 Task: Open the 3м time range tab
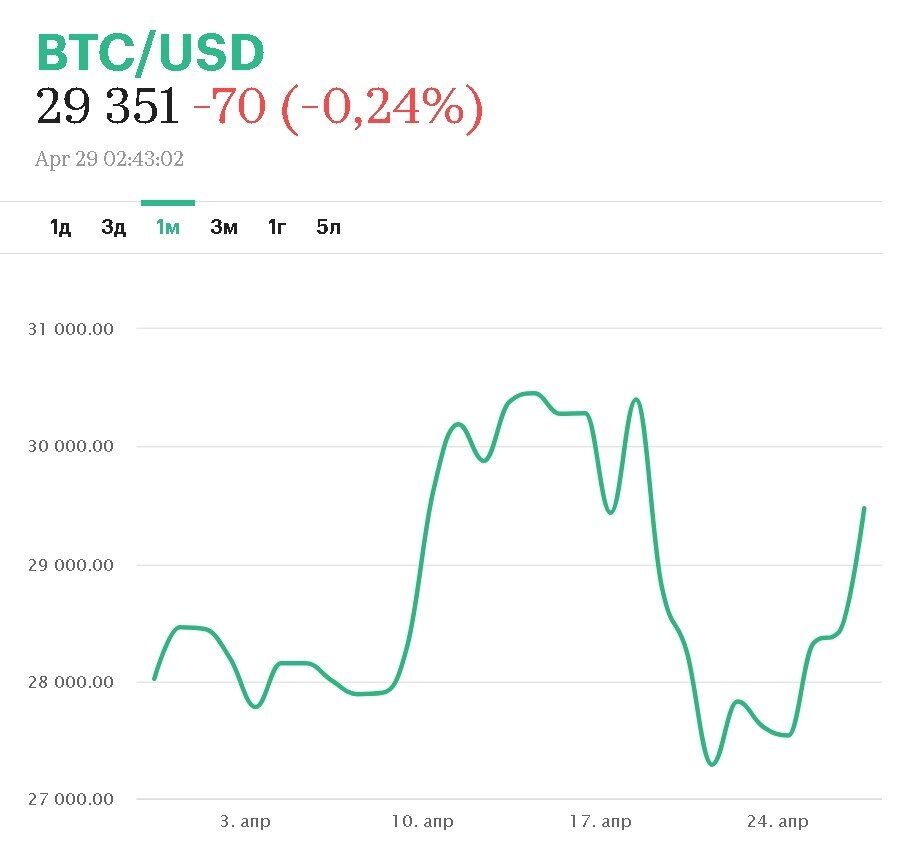(223, 227)
